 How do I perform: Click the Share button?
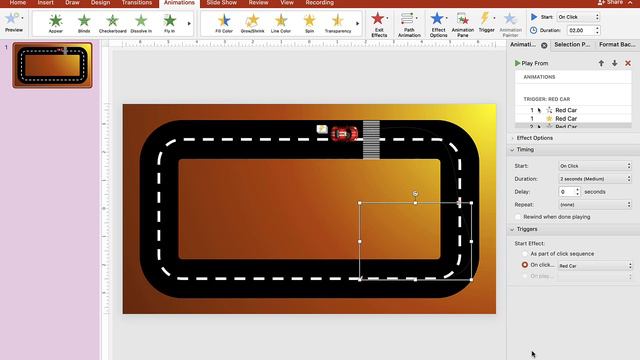(x=610, y=2)
